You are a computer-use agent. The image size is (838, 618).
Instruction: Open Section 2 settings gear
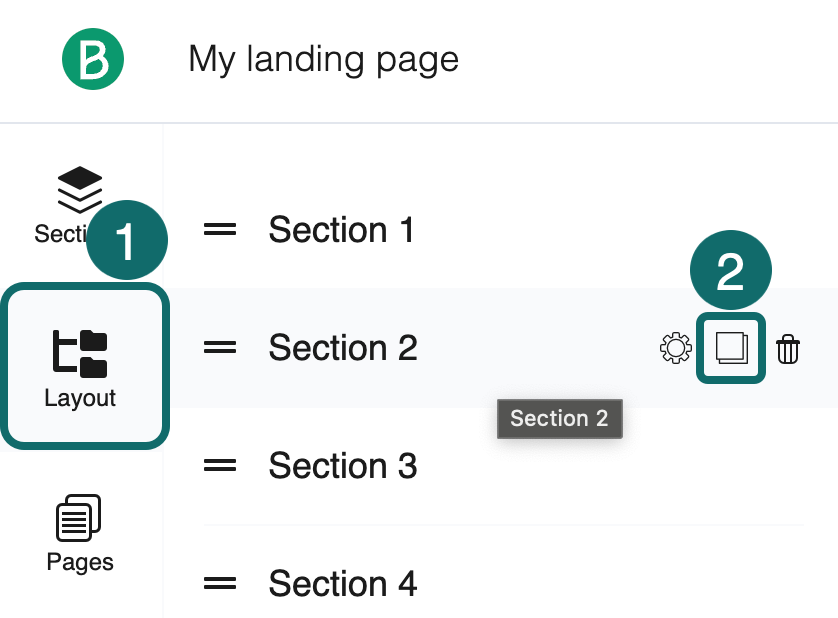tap(676, 348)
